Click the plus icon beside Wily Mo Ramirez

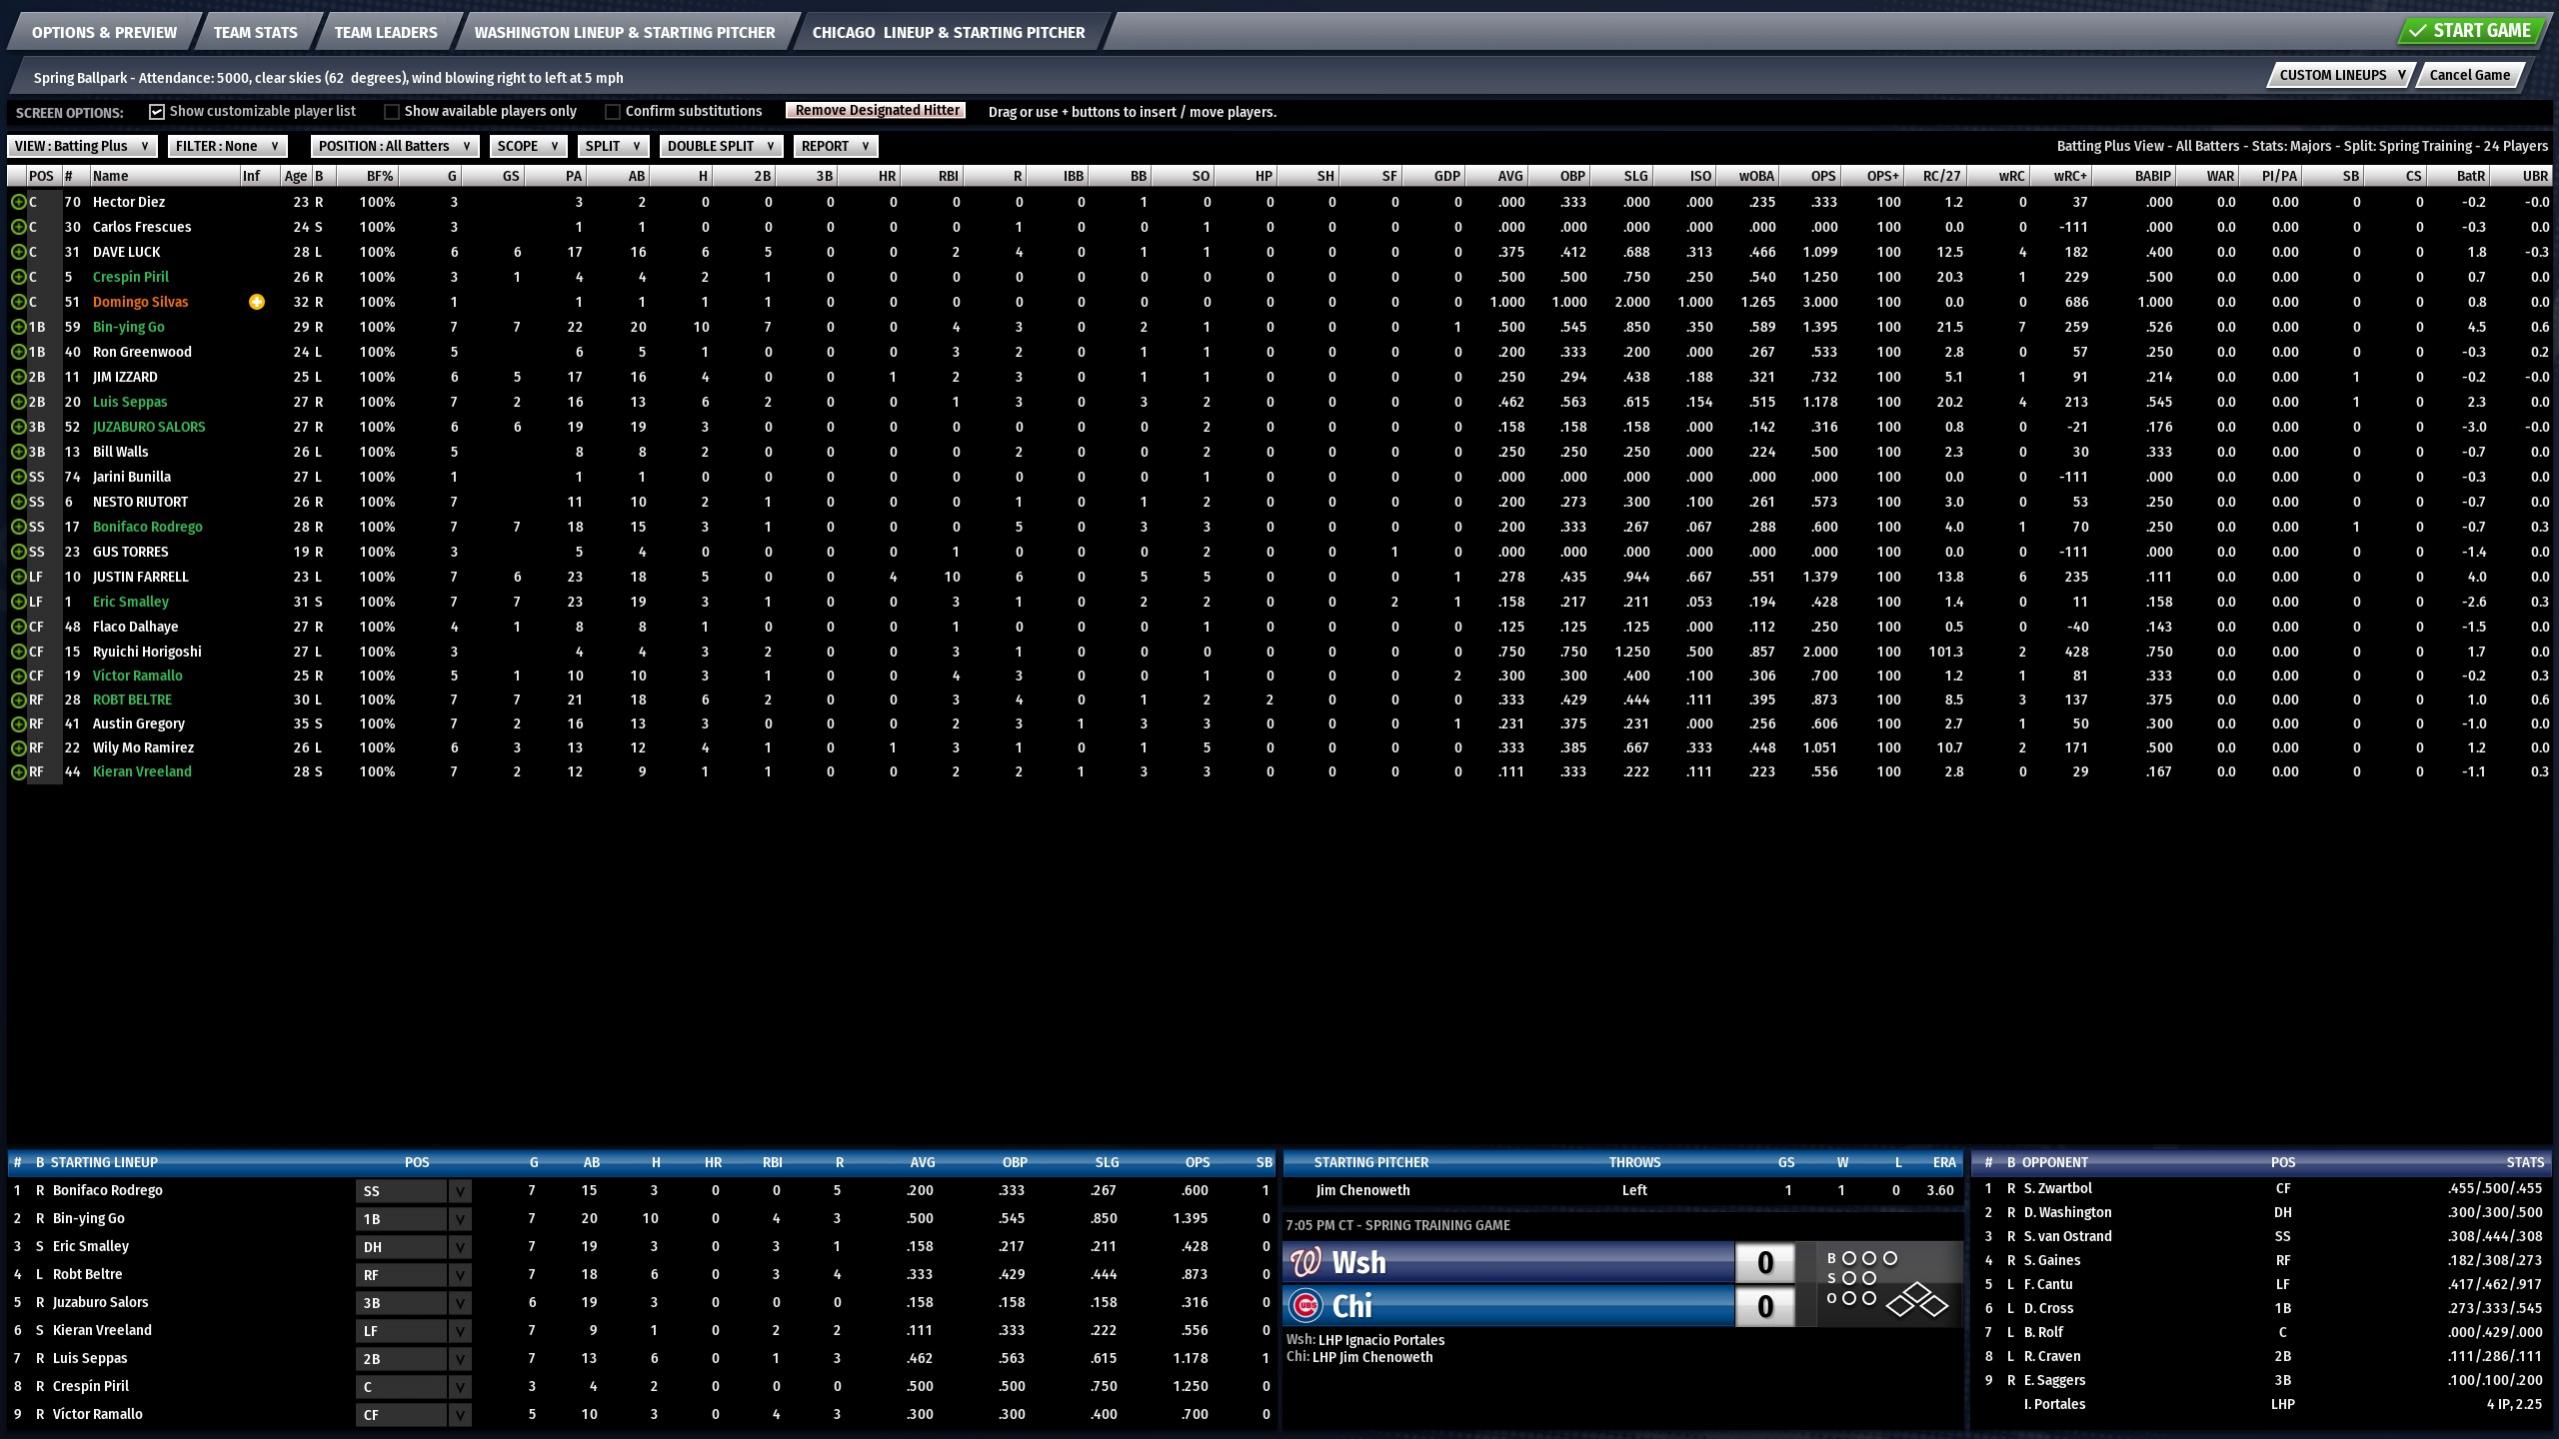(x=18, y=748)
